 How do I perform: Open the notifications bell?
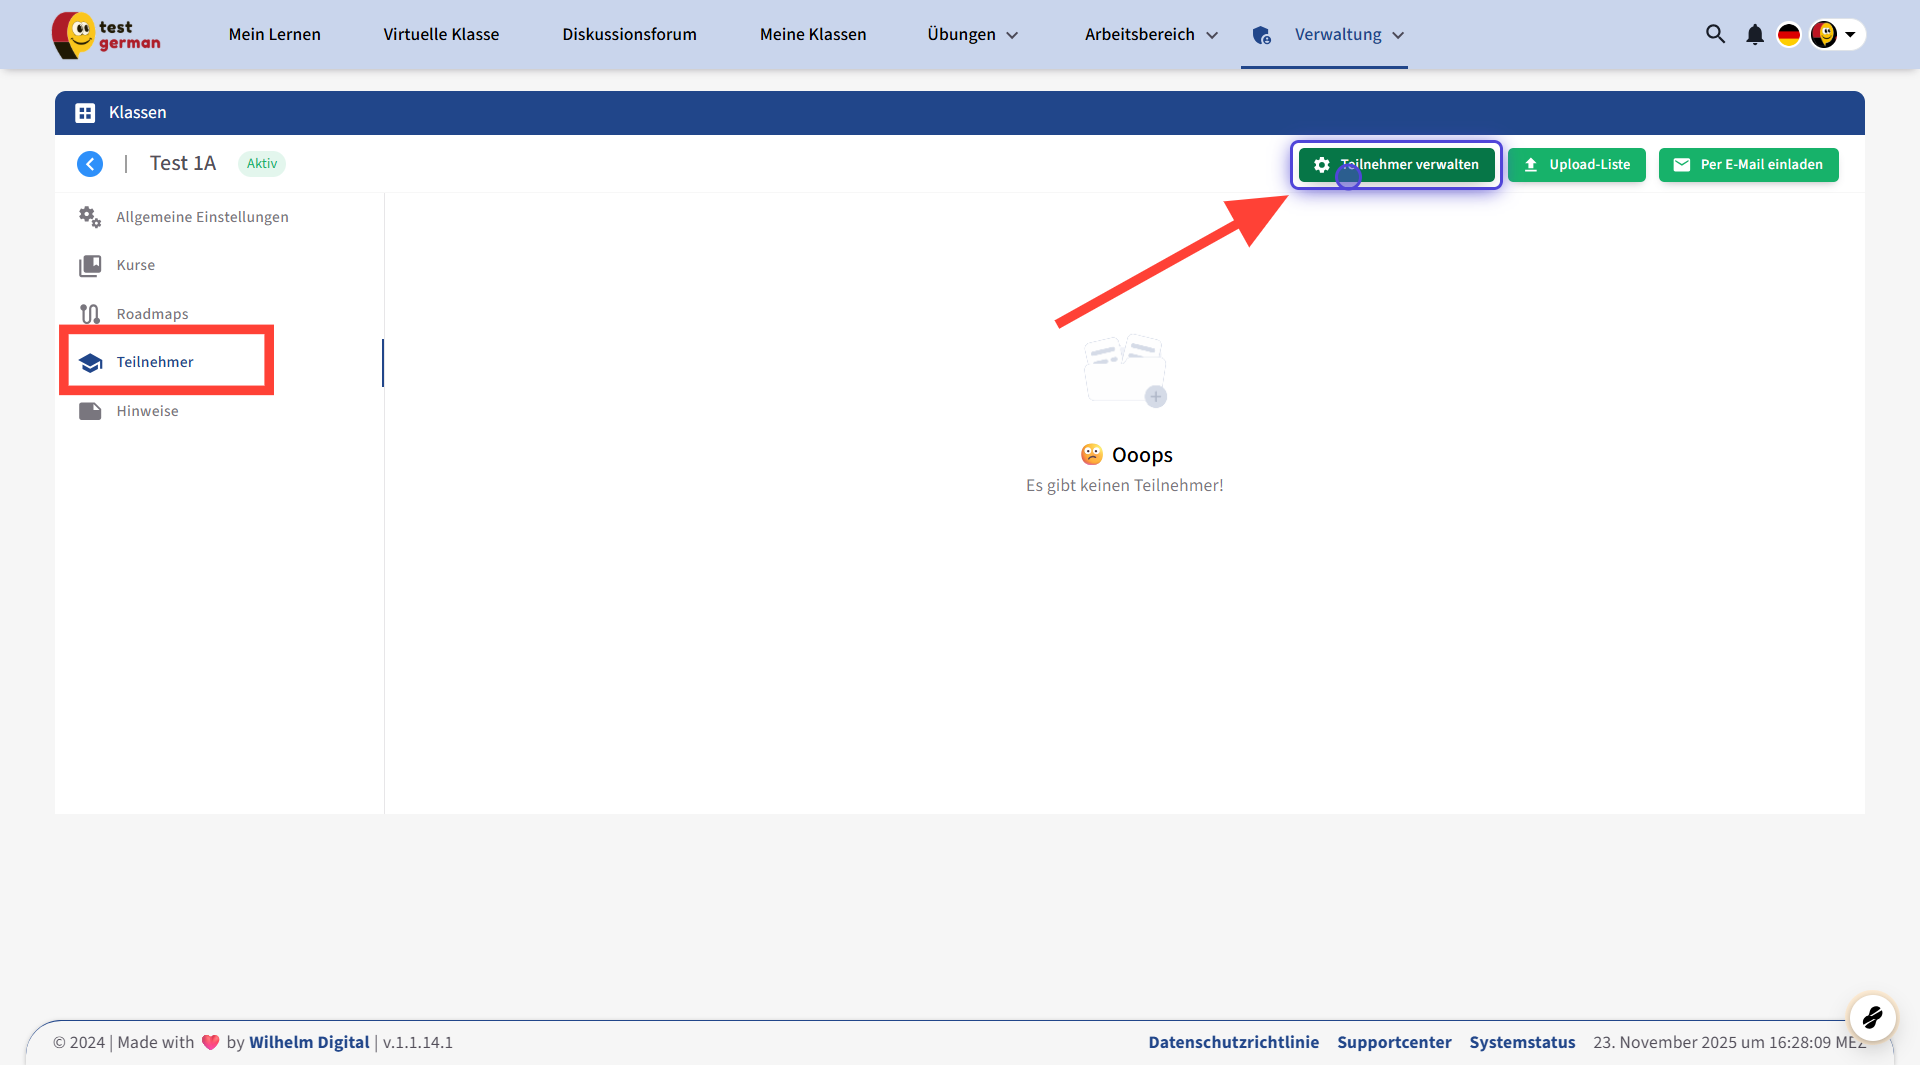1754,35
